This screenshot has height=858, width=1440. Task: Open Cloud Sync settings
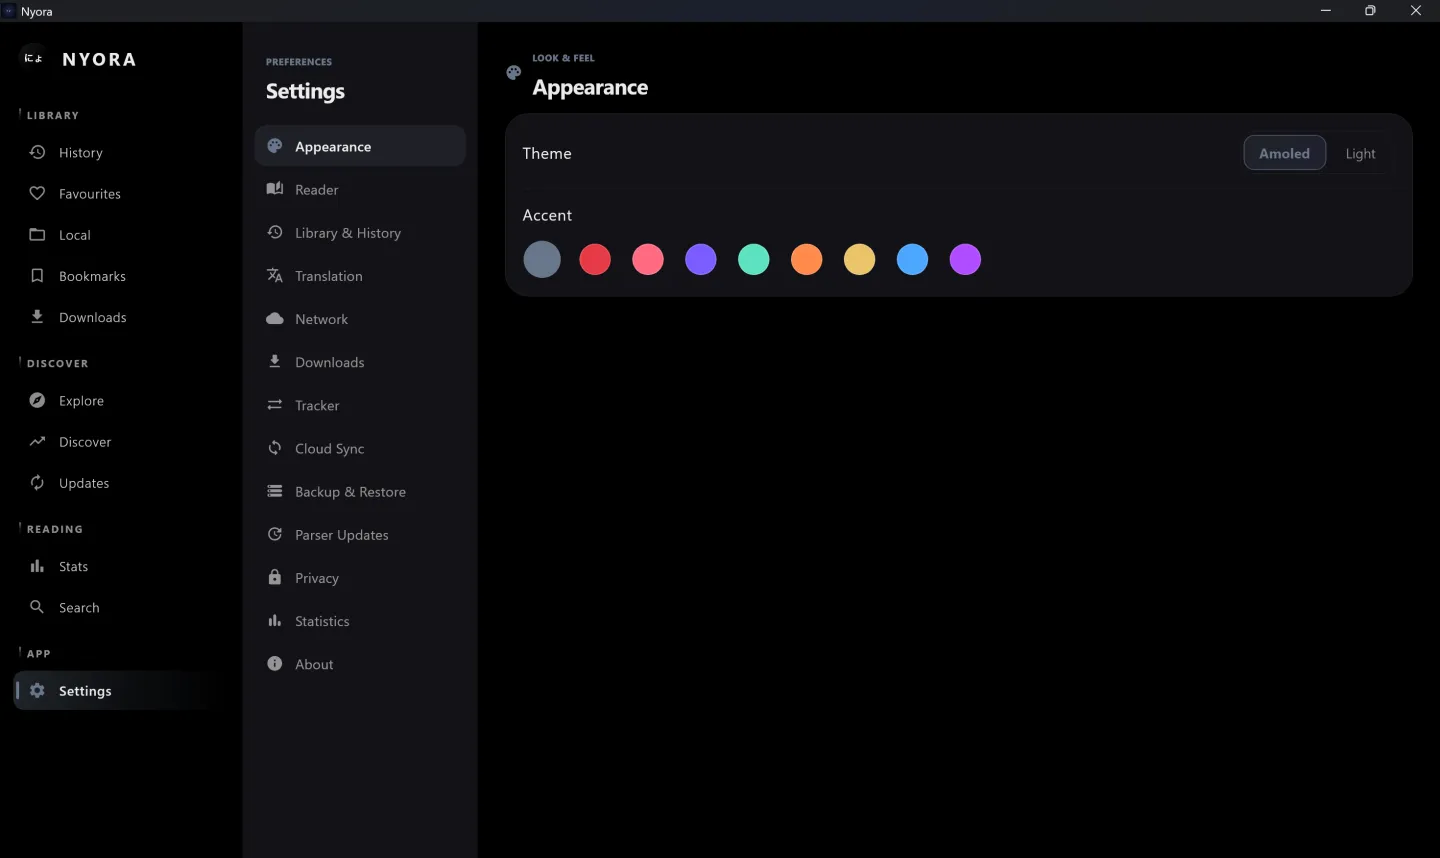[360, 447]
